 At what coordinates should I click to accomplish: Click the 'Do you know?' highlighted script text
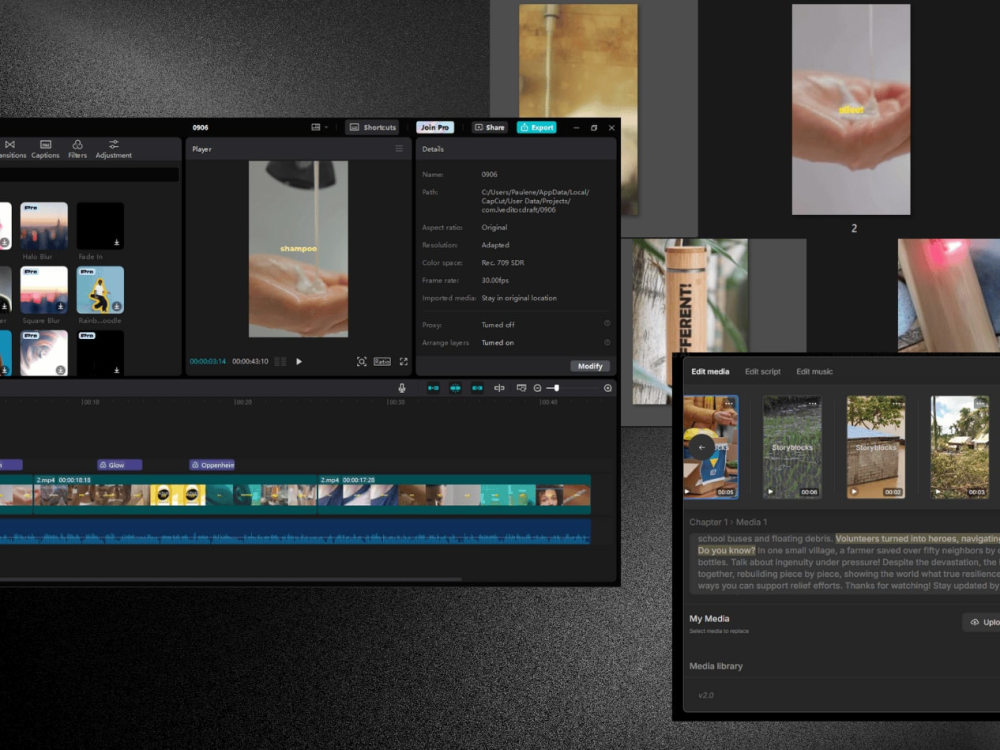tap(726, 550)
